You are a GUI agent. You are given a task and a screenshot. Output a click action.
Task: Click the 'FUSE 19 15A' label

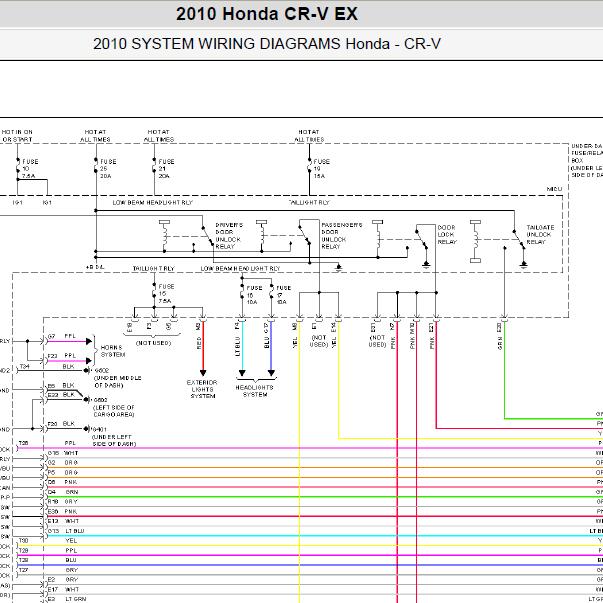321,169
